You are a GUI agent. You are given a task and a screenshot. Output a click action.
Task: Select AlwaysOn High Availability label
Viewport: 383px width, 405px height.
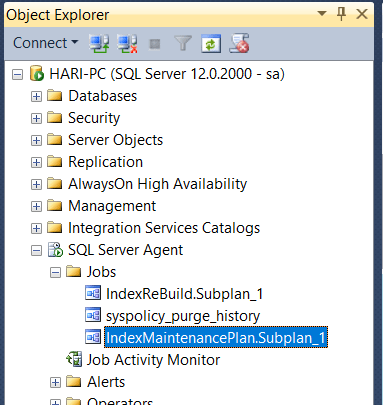tap(157, 184)
